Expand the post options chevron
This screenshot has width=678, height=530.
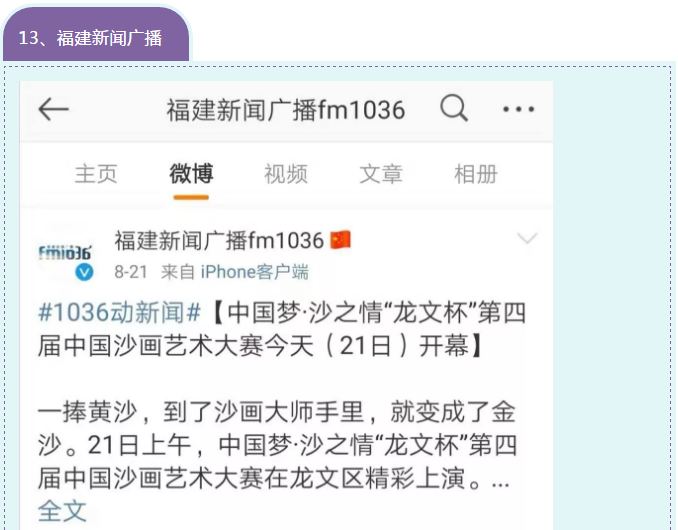[527, 238]
